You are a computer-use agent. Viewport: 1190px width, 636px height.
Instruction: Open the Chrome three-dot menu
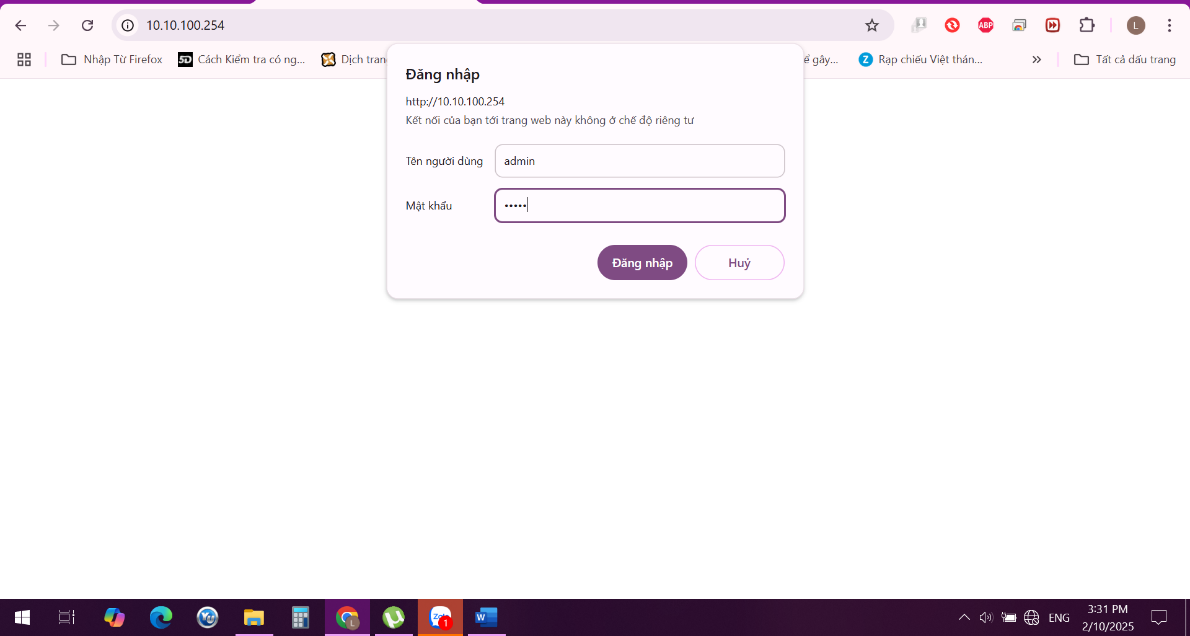click(x=1170, y=25)
